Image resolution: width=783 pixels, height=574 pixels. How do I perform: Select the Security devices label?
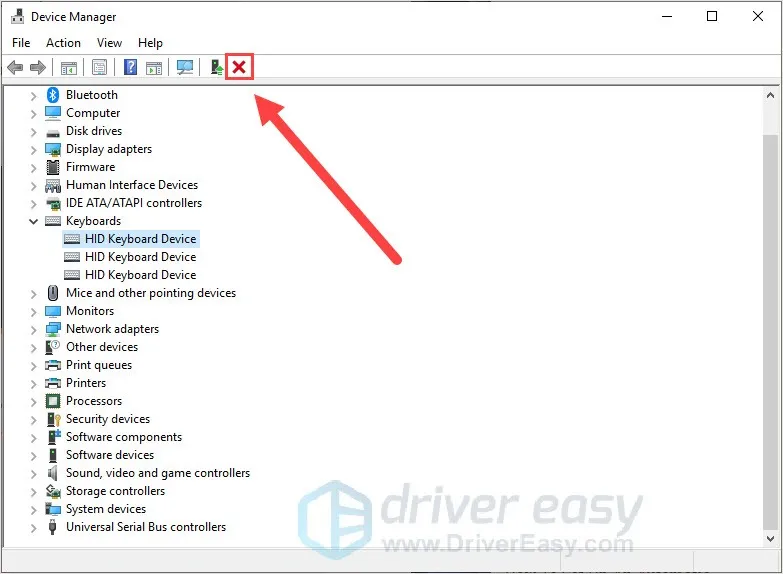pos(108,419)
